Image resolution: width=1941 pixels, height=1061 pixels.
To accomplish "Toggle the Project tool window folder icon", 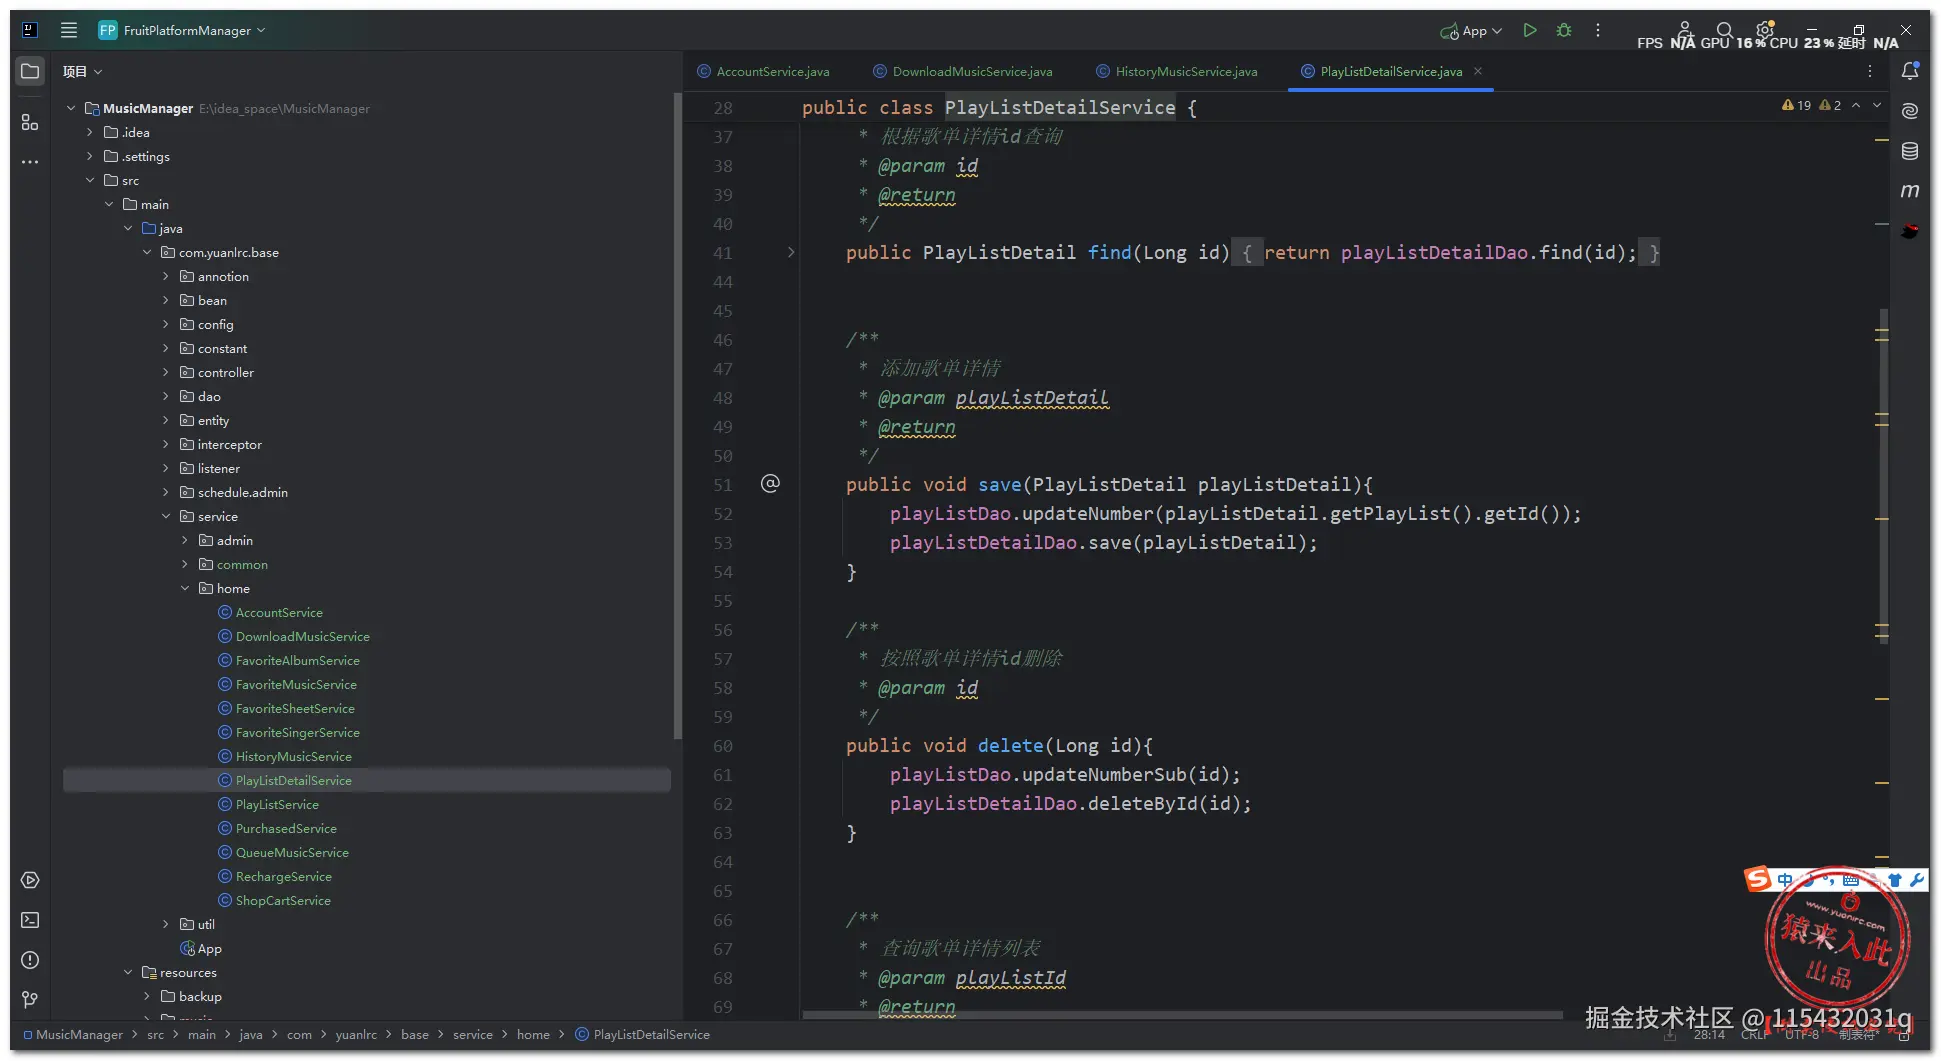I will point(30,71).
